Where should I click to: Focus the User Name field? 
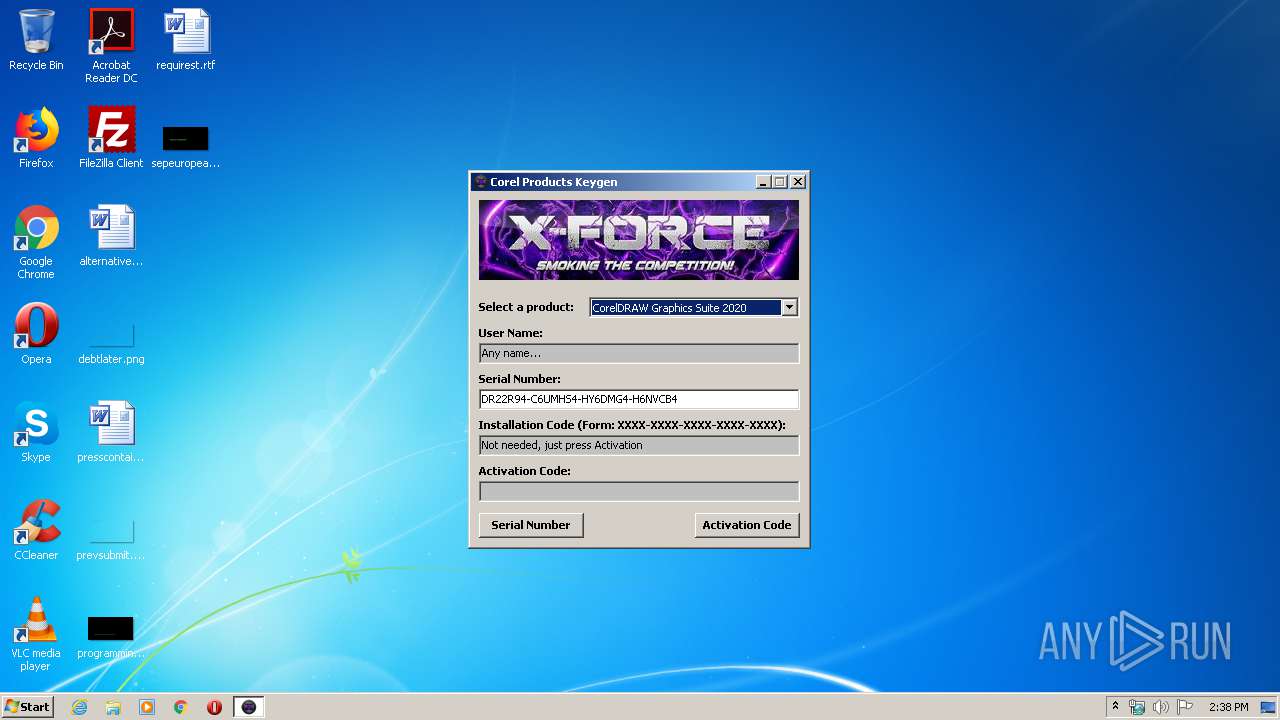click(639, 353)
